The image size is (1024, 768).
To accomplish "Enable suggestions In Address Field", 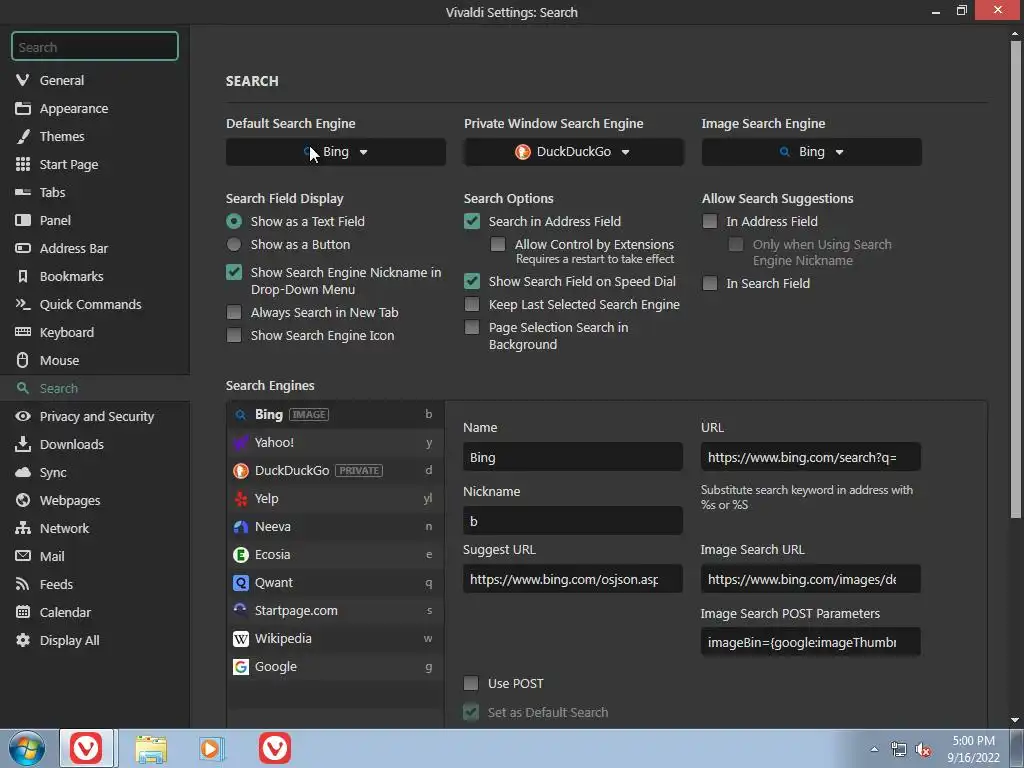I will click(710, 221).
